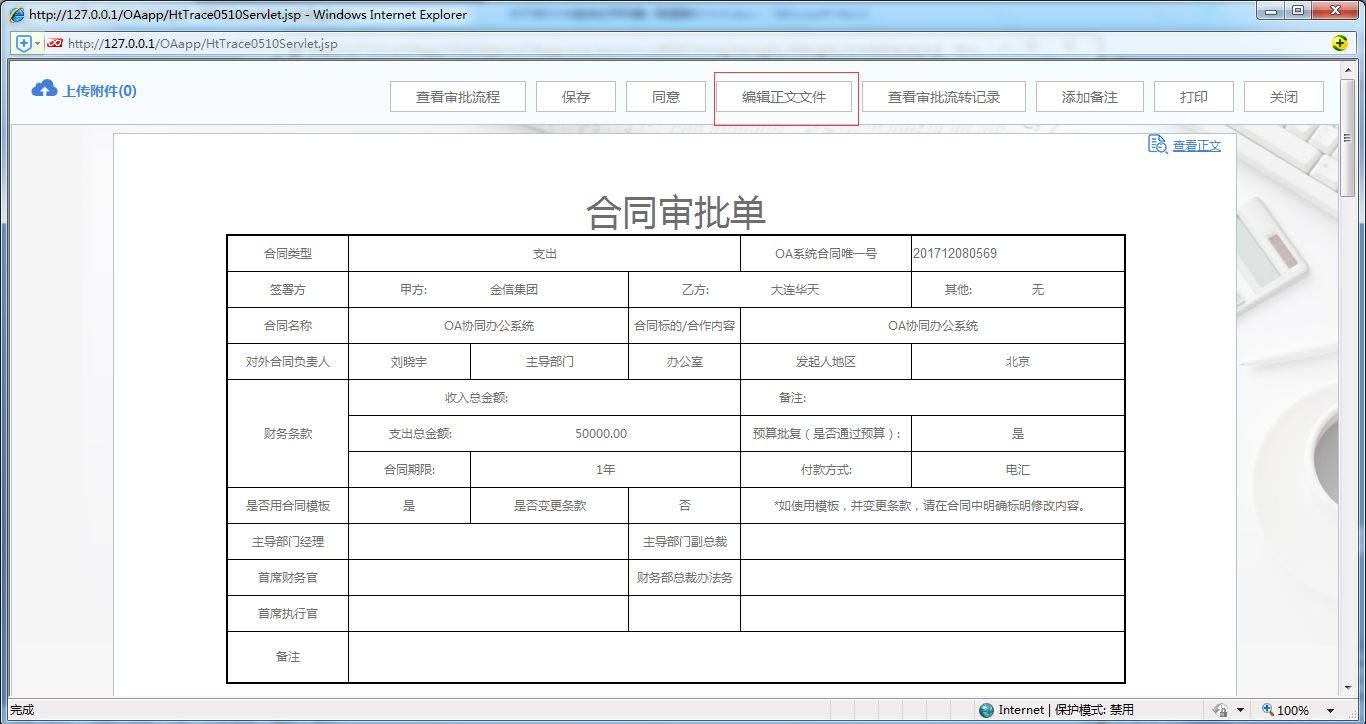The height and width of the screenshot is (724, 1366).
Task: Click inside the address bar URL field
Action: [x=400, y=44]
